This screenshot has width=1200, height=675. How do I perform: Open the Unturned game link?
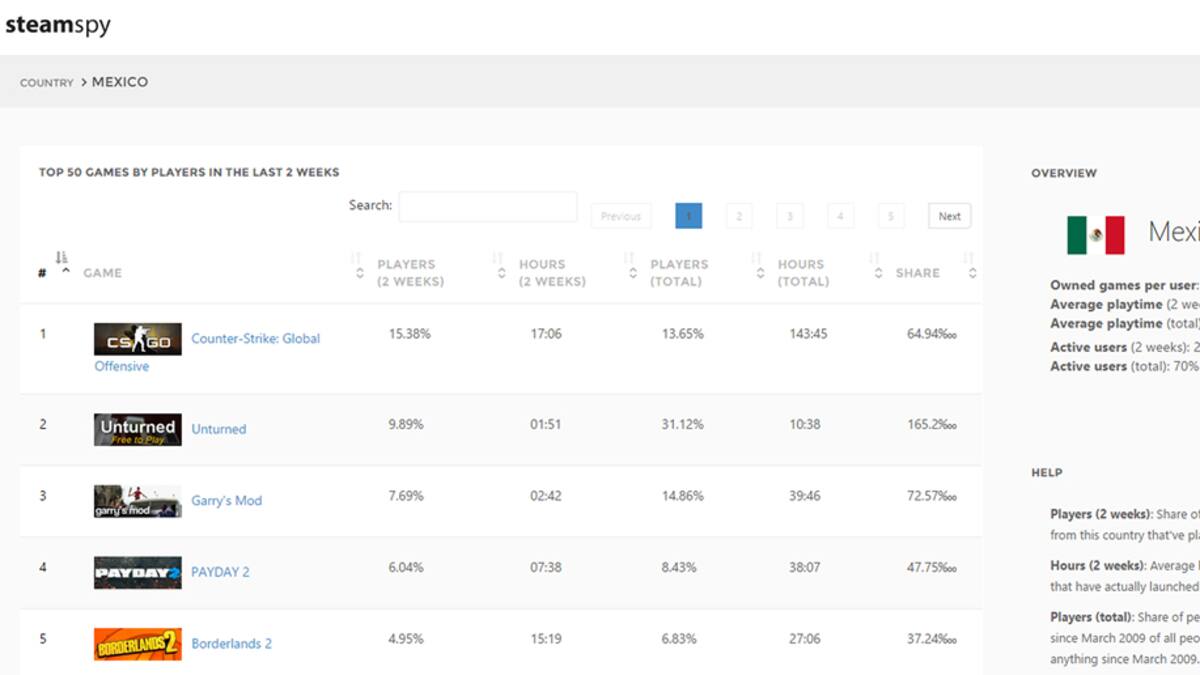pos(219,429)
